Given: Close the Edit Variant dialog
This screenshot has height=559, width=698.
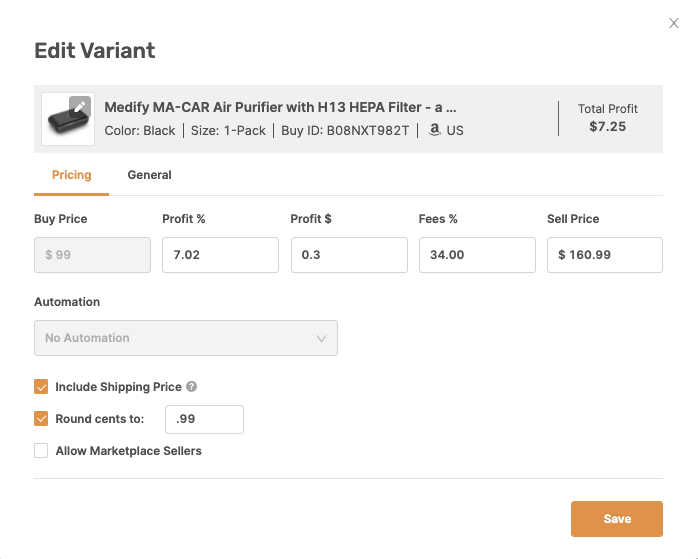Looking at the screenshot, I should (674, 23).
